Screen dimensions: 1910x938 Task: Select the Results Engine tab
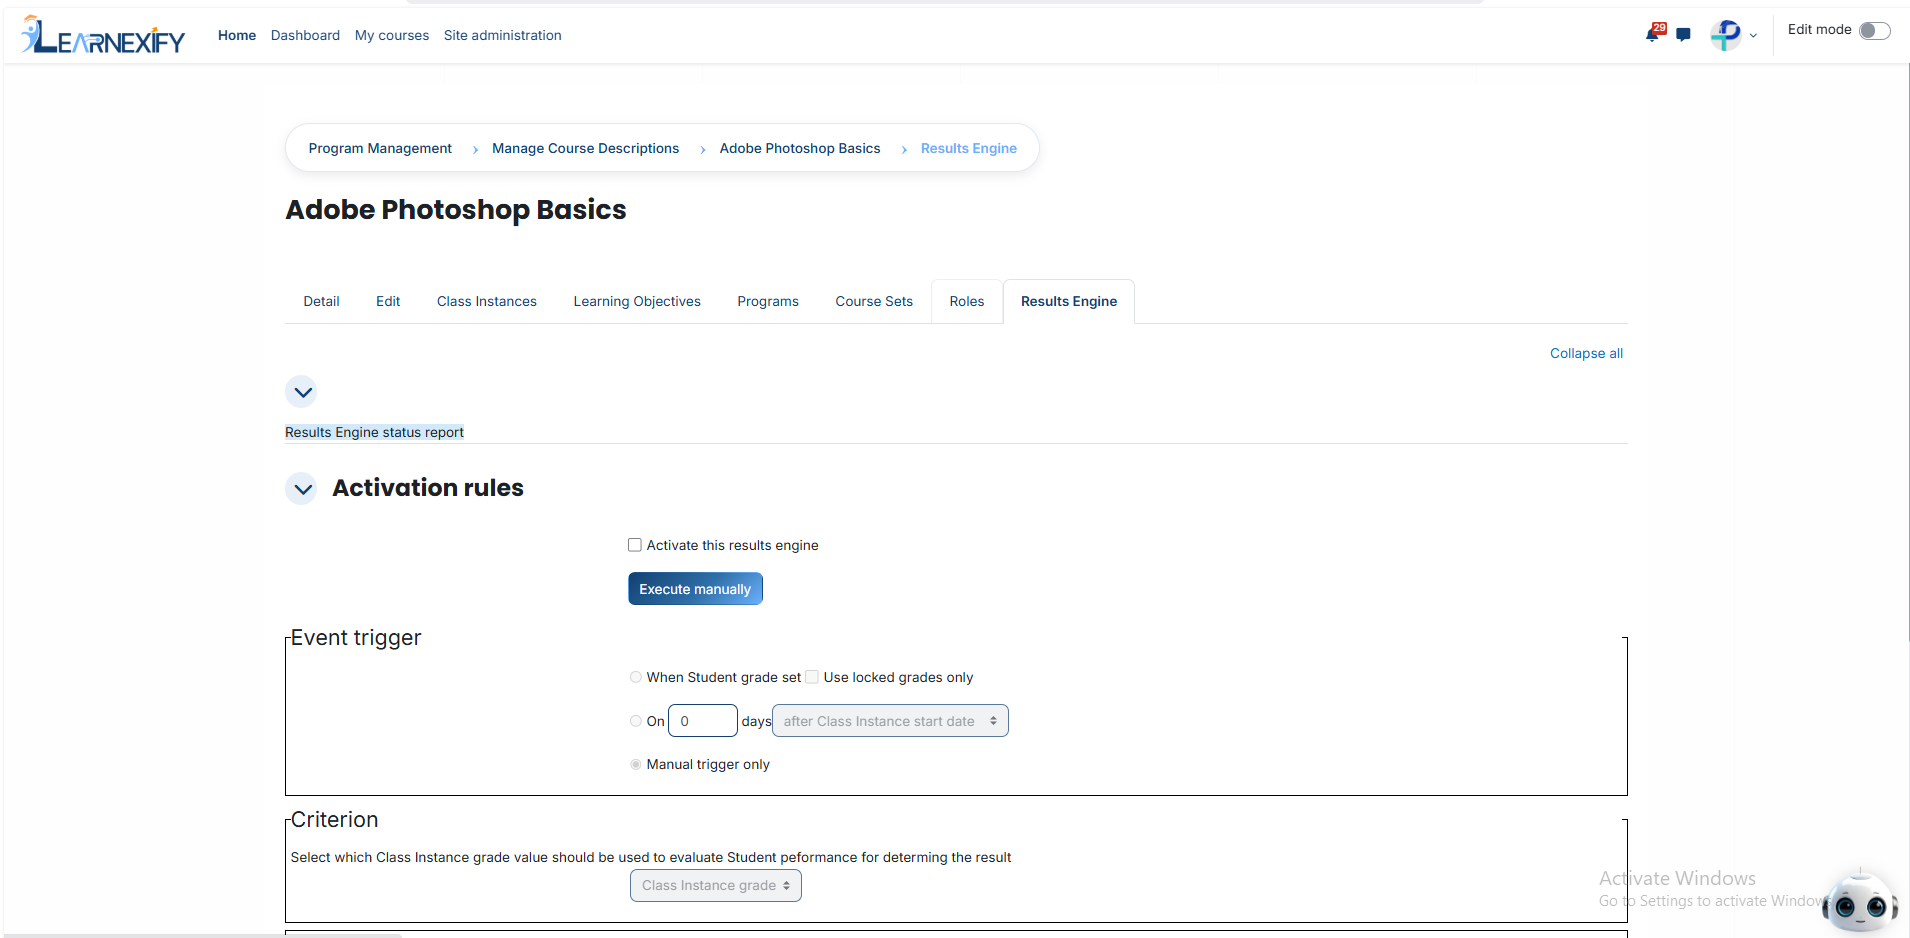coord(1069,301)
